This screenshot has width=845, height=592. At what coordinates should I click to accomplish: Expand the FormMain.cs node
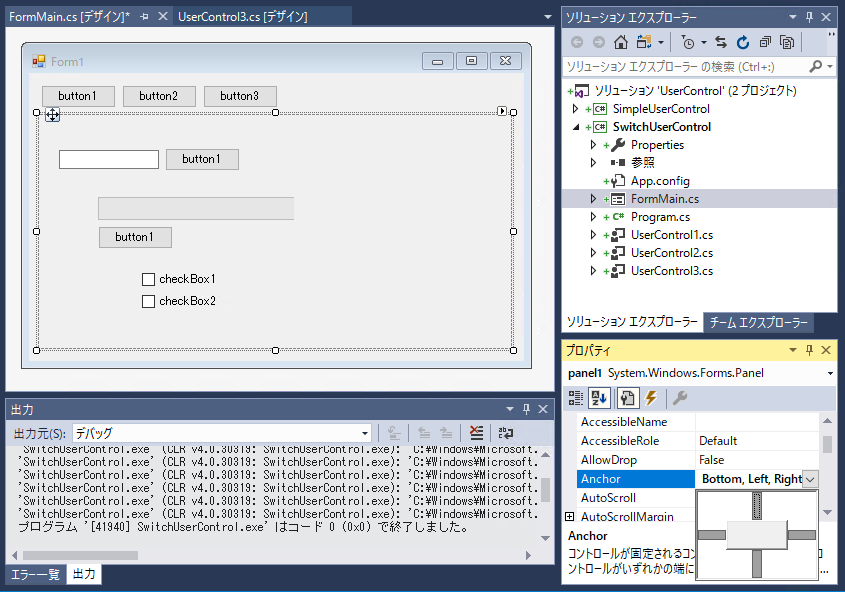(x=593, y=199)
